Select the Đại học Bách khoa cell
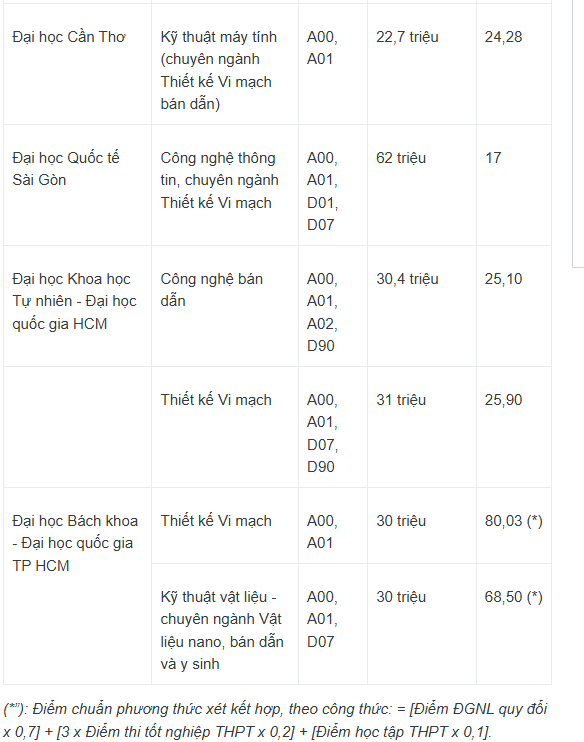584x742 pixels. click(x=77, y=586)
